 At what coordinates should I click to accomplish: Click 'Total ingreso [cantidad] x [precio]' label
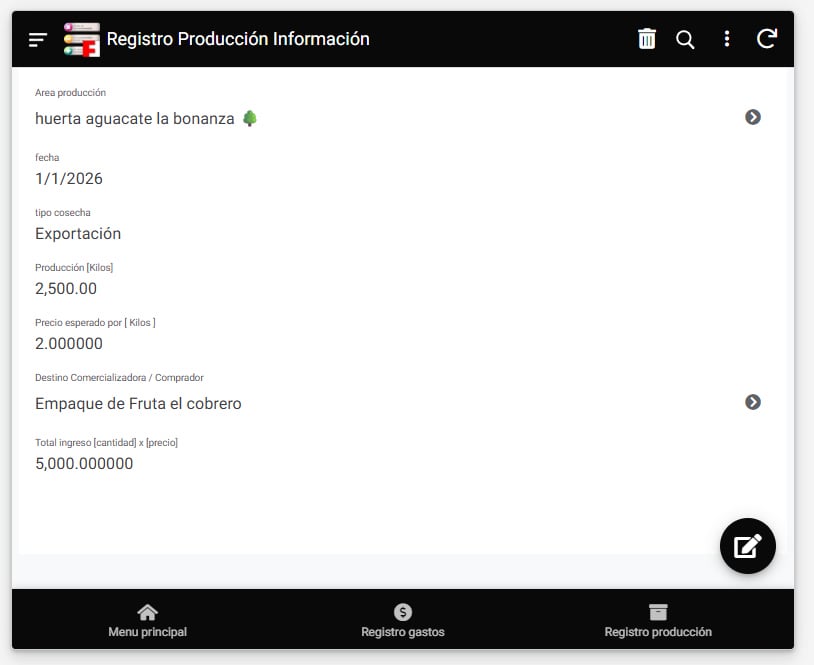pos(106,443)
